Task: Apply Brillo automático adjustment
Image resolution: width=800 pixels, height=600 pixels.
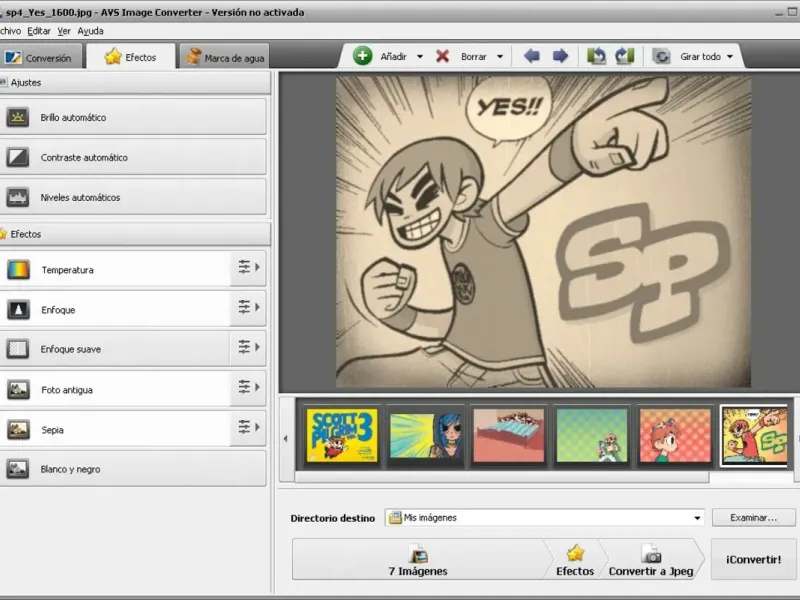Action: point(133,117)
